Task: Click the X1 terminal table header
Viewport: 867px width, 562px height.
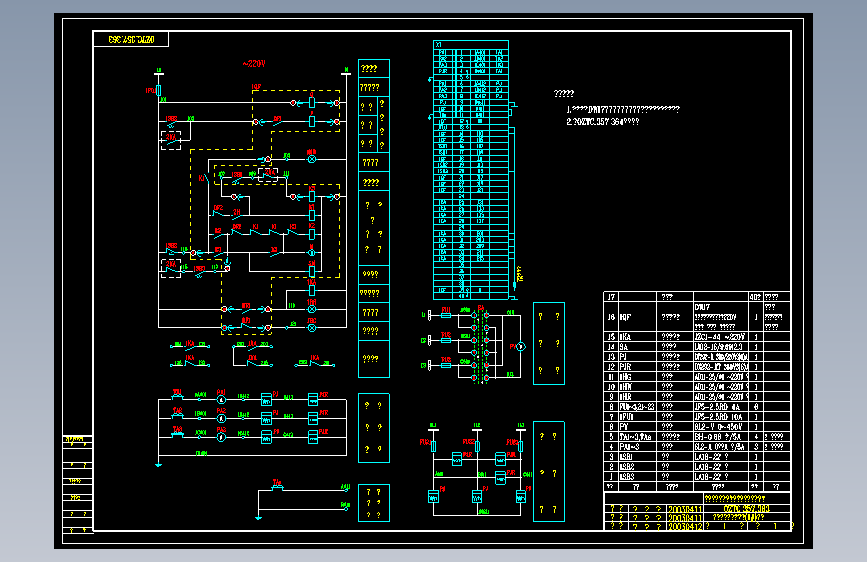Action: point(471,45)
